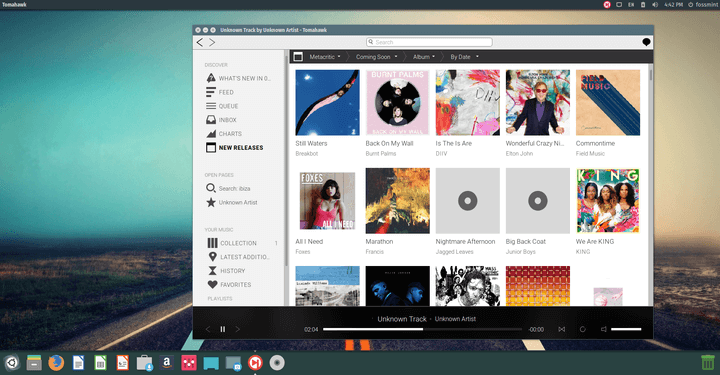Skip to the previous track
This screenshot has width=720, height=375.
pos(208,329)
